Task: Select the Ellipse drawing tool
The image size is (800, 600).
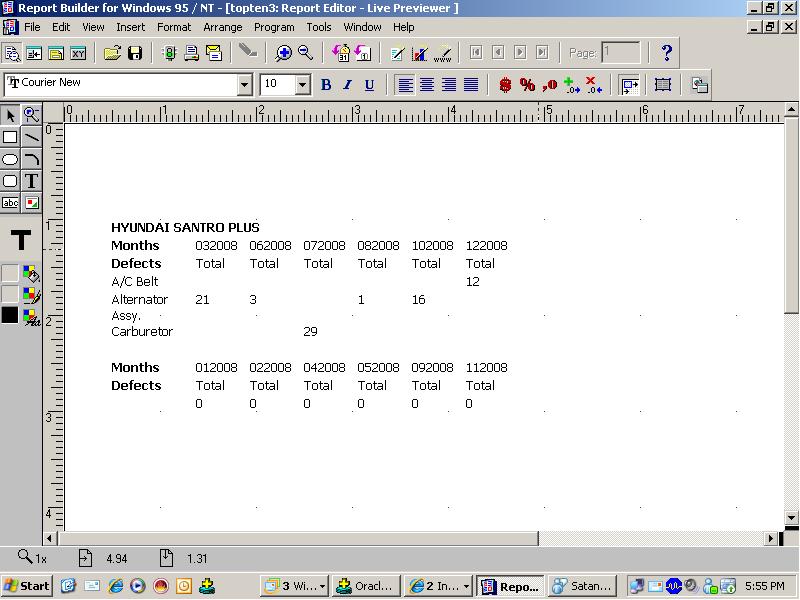Action: click(10, 159)
